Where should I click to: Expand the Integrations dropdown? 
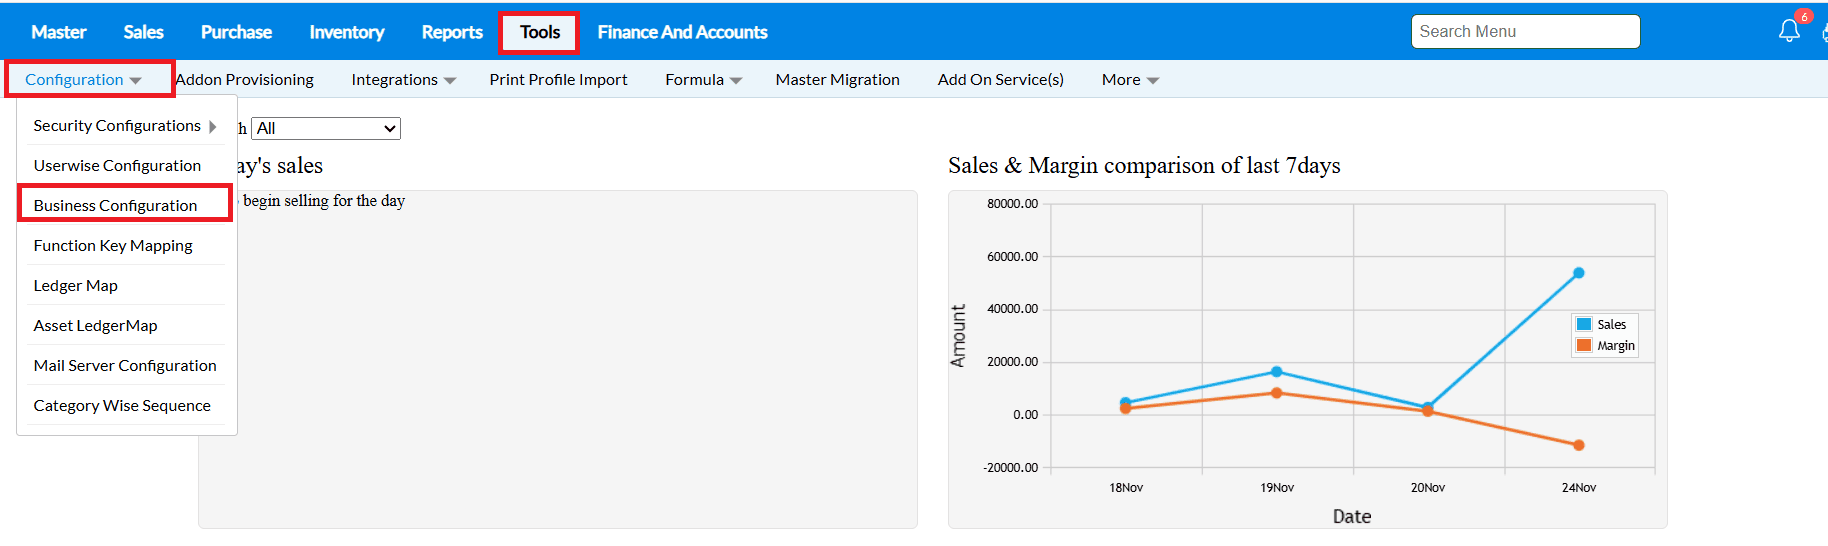pos(403,80)
